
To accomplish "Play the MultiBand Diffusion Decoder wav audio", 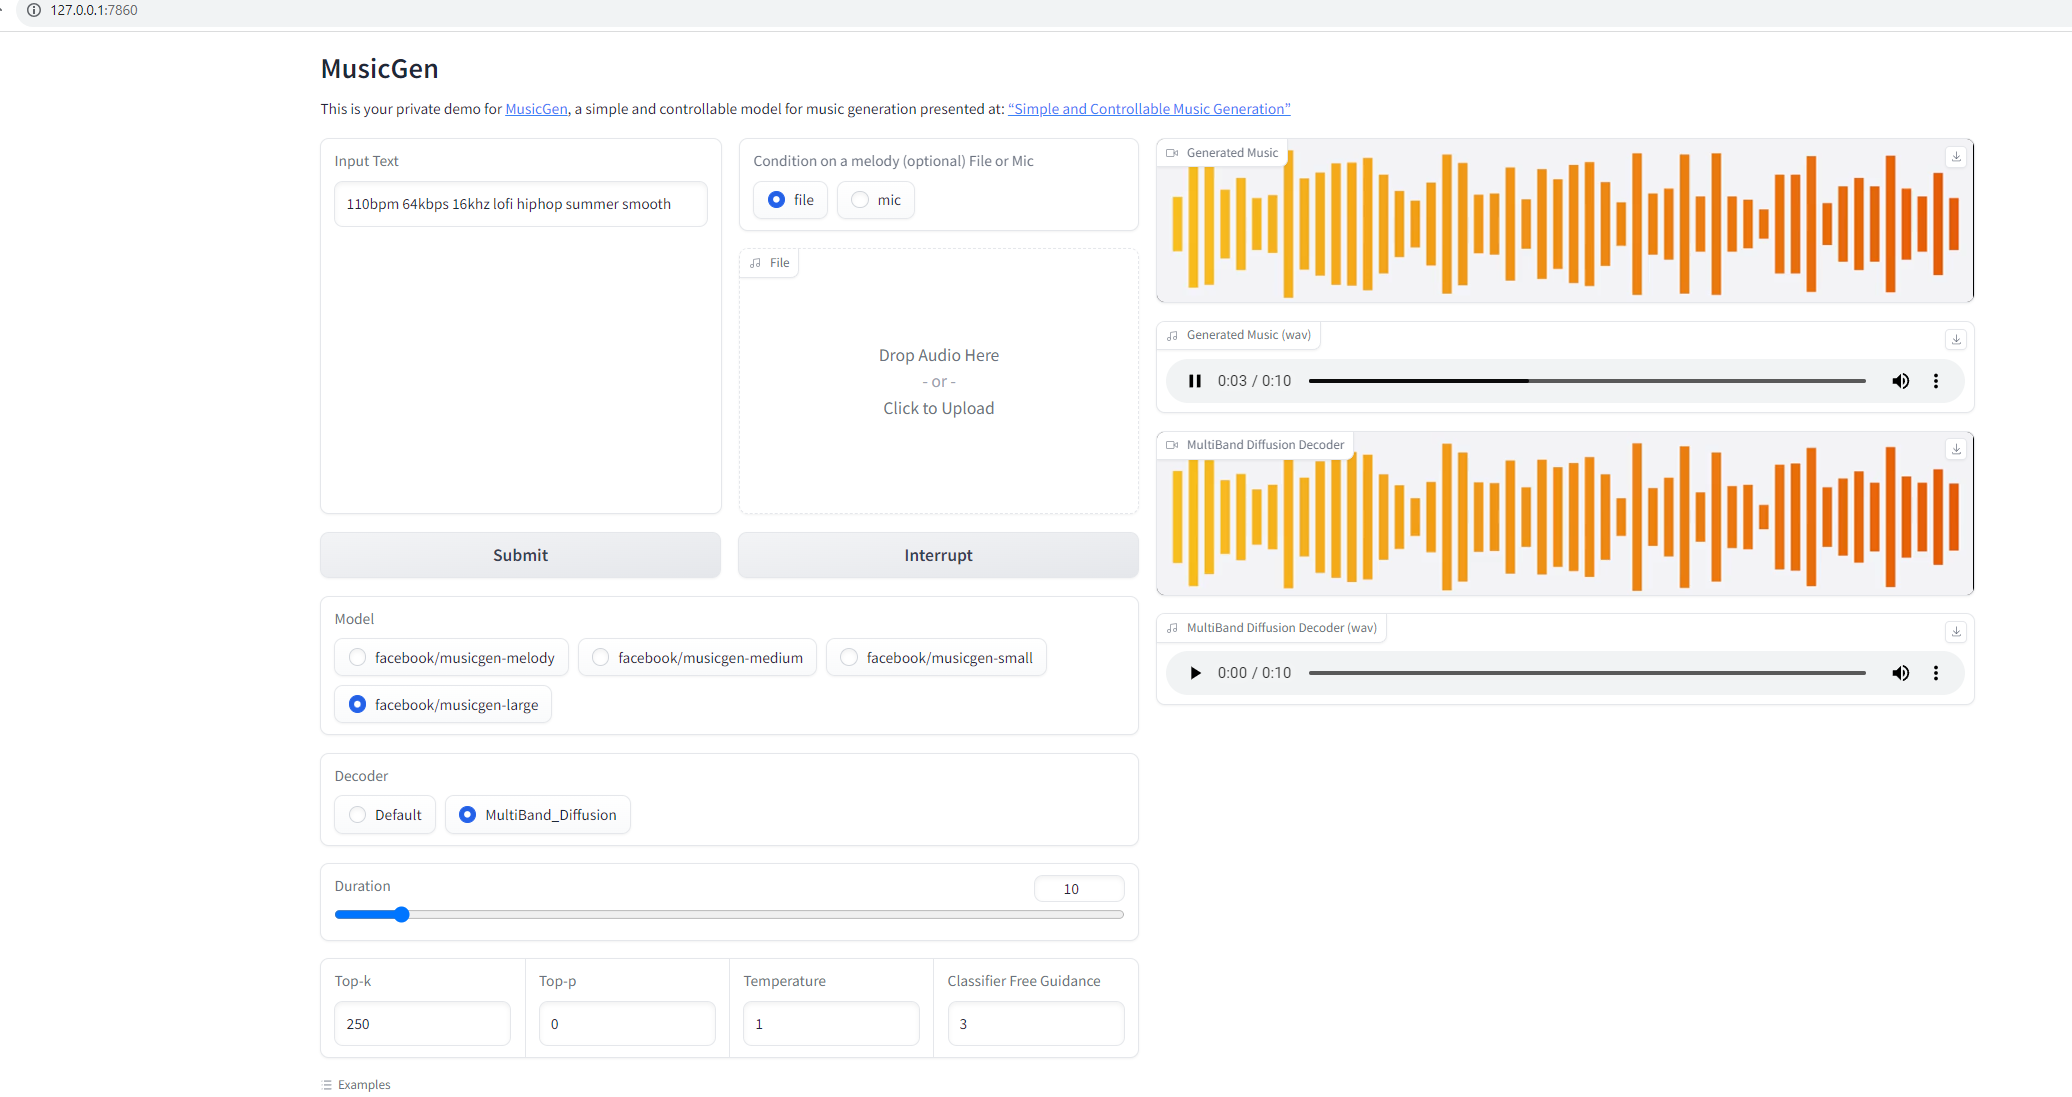I will [1195, 672].
